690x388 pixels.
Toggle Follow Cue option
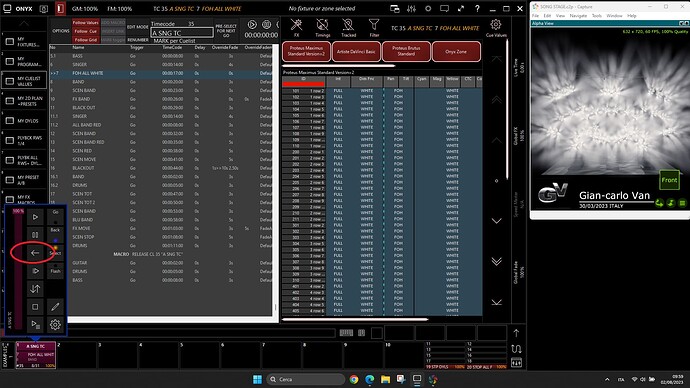tap(86, 31)
